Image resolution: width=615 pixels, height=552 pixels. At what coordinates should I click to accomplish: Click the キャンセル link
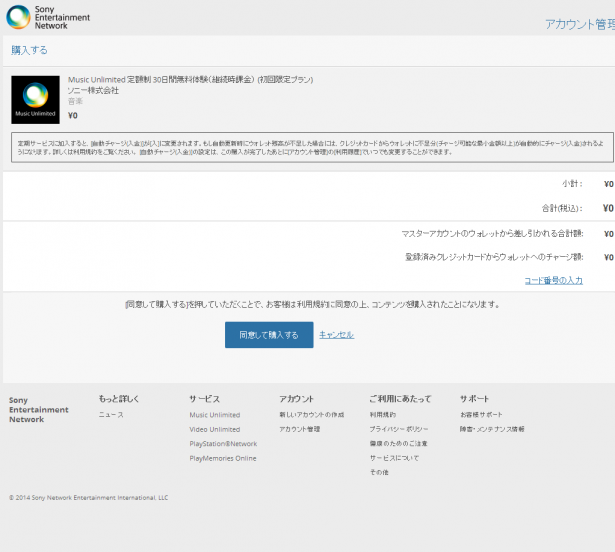(x=337, y=335)
